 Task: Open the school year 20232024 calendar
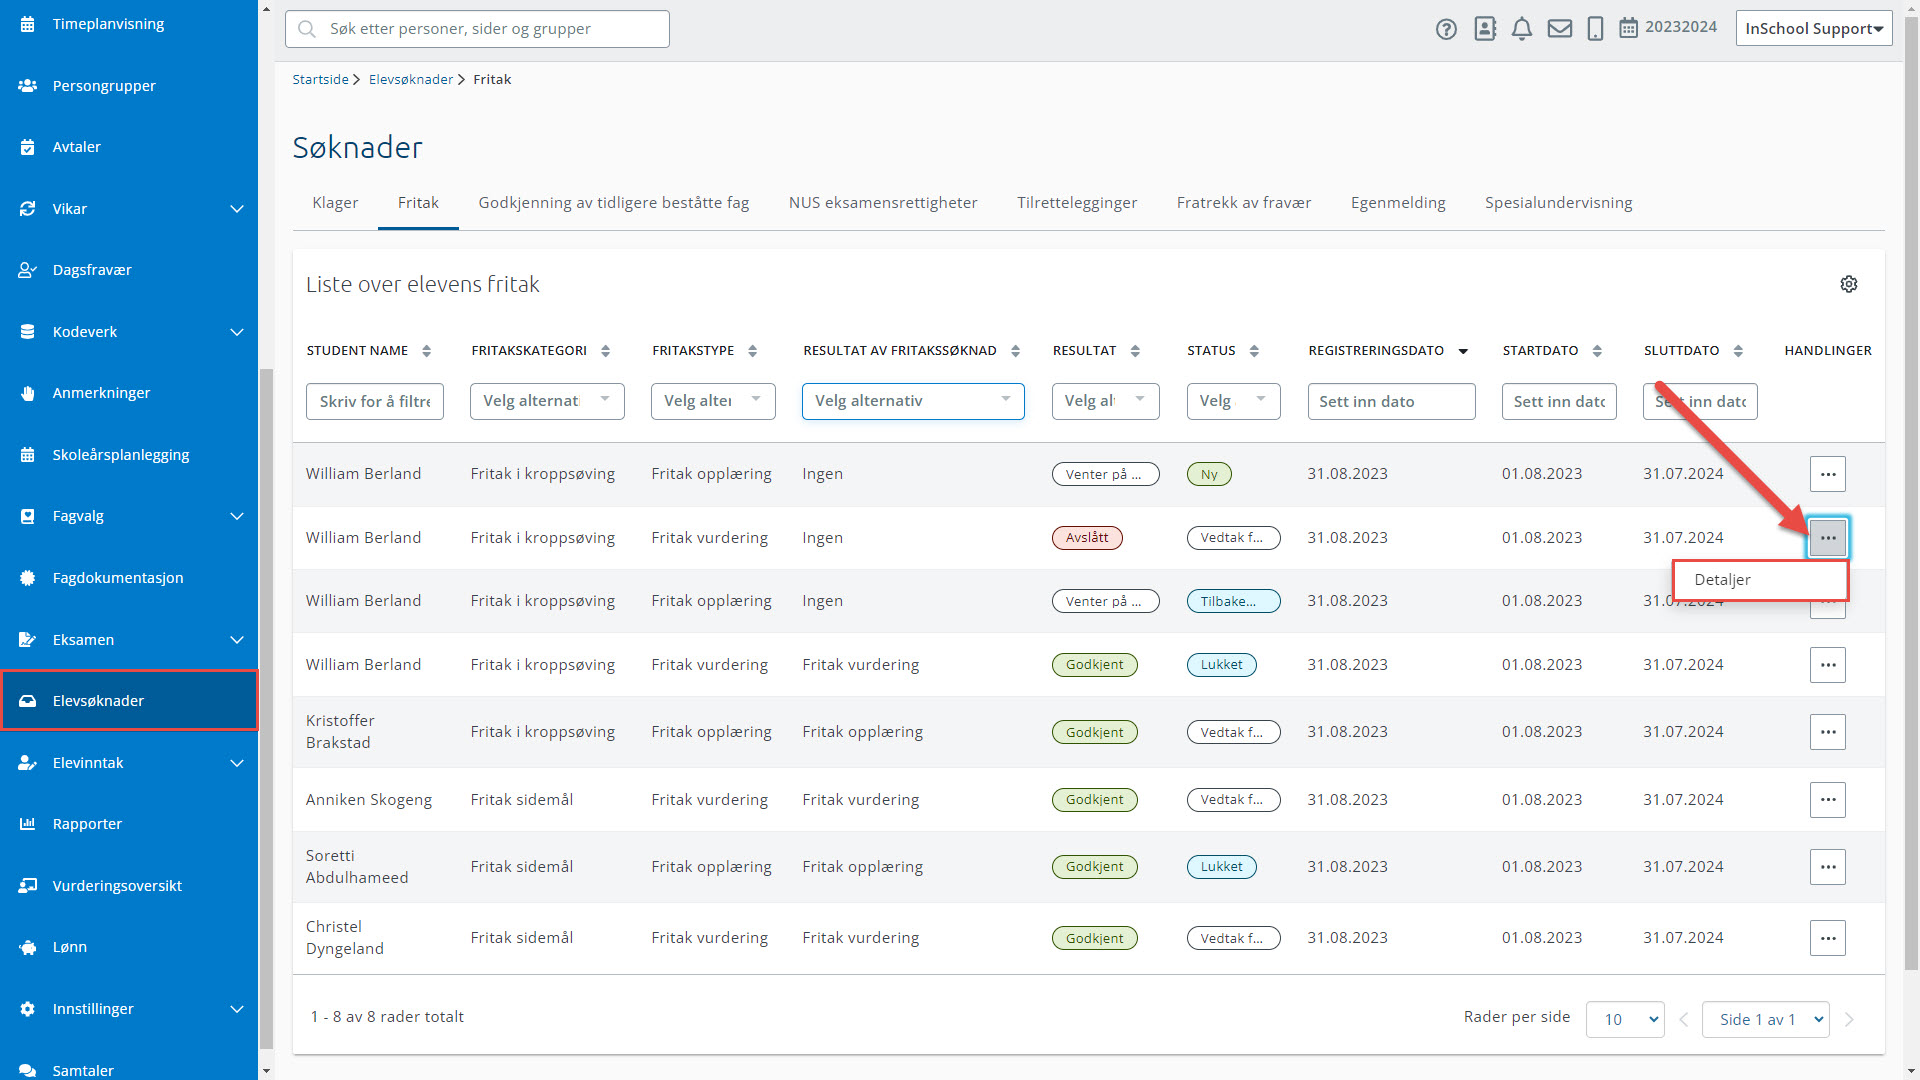tap(1668, 27)
